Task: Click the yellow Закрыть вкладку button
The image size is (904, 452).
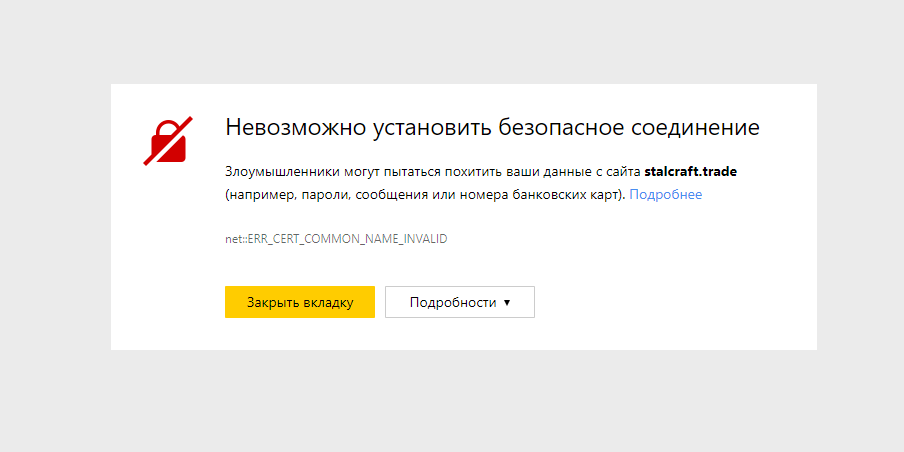Action: 300,302
